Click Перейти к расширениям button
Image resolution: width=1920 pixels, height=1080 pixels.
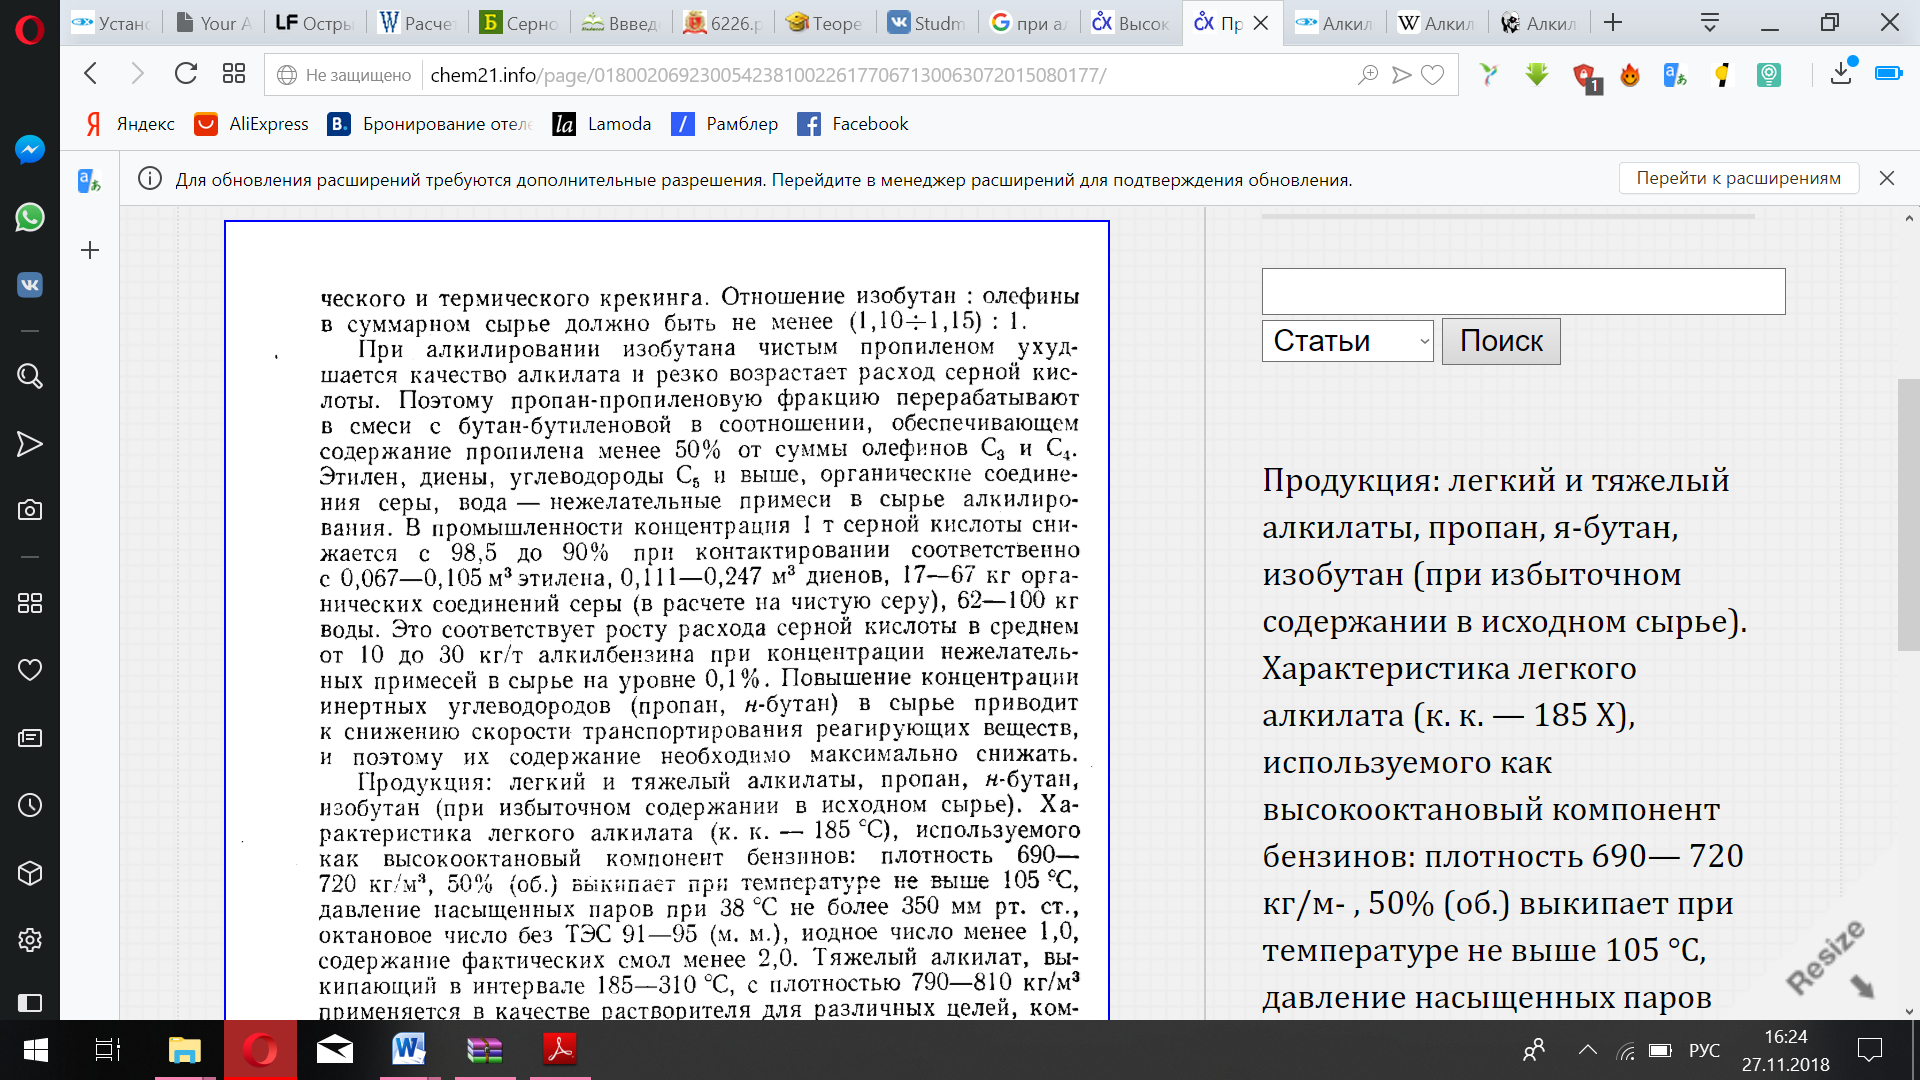click(1738, 178)
